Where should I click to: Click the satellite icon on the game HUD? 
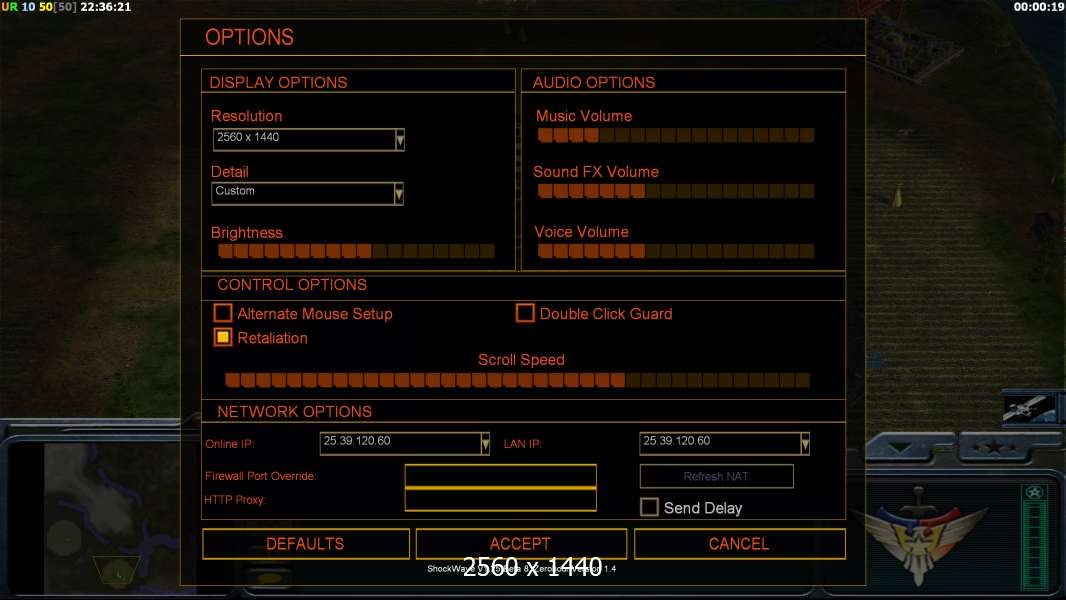tap(1027, 408)
